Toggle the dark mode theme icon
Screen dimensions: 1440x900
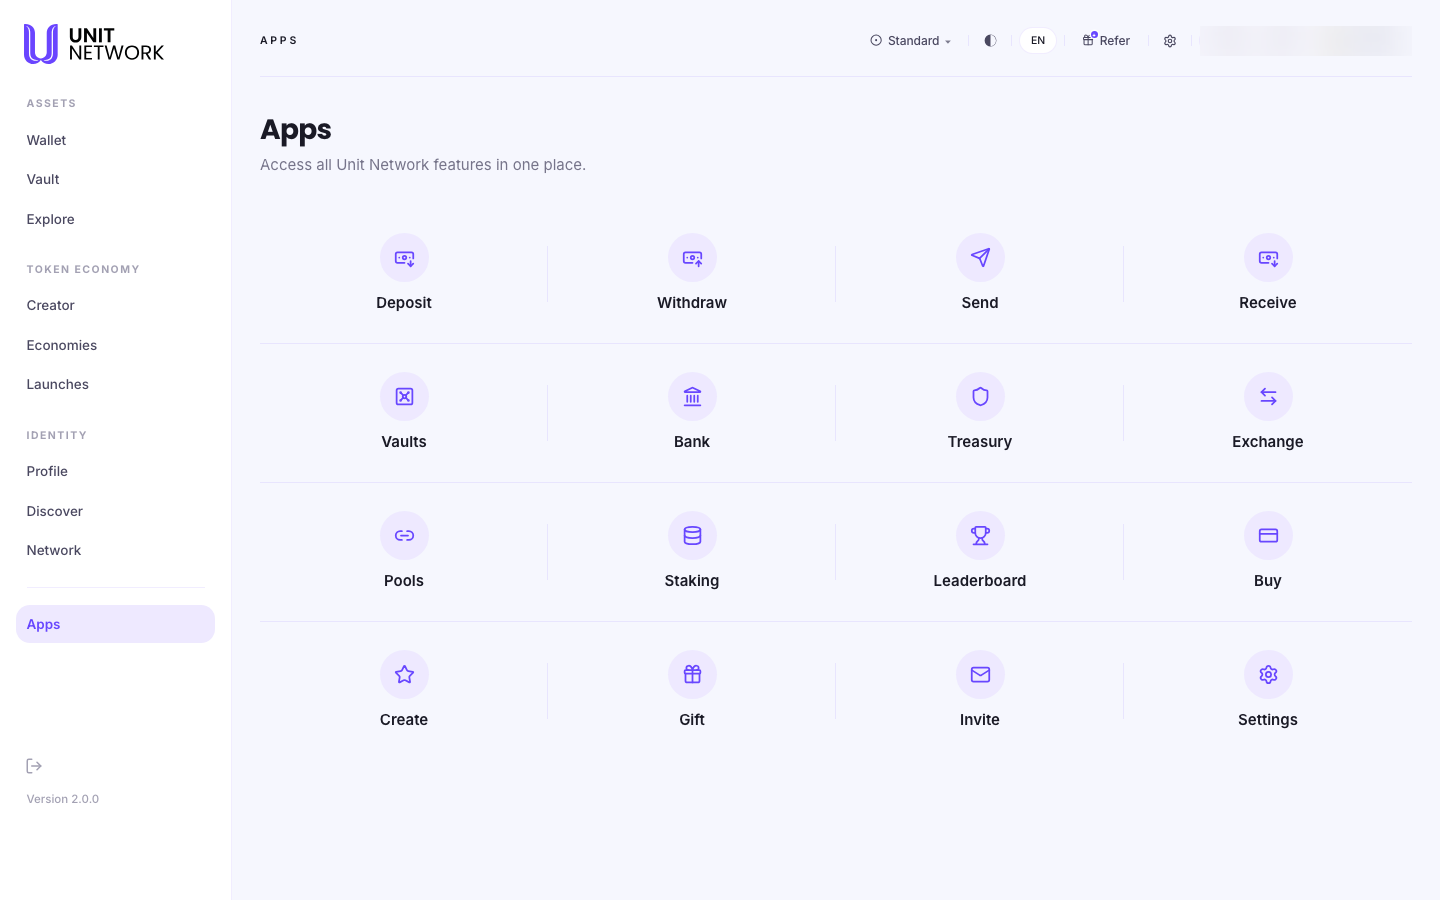click(x=990, y=41)
